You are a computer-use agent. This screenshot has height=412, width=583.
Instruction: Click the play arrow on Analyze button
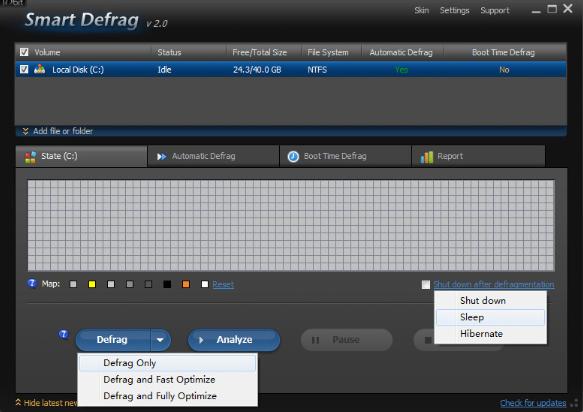coord(201,340)
